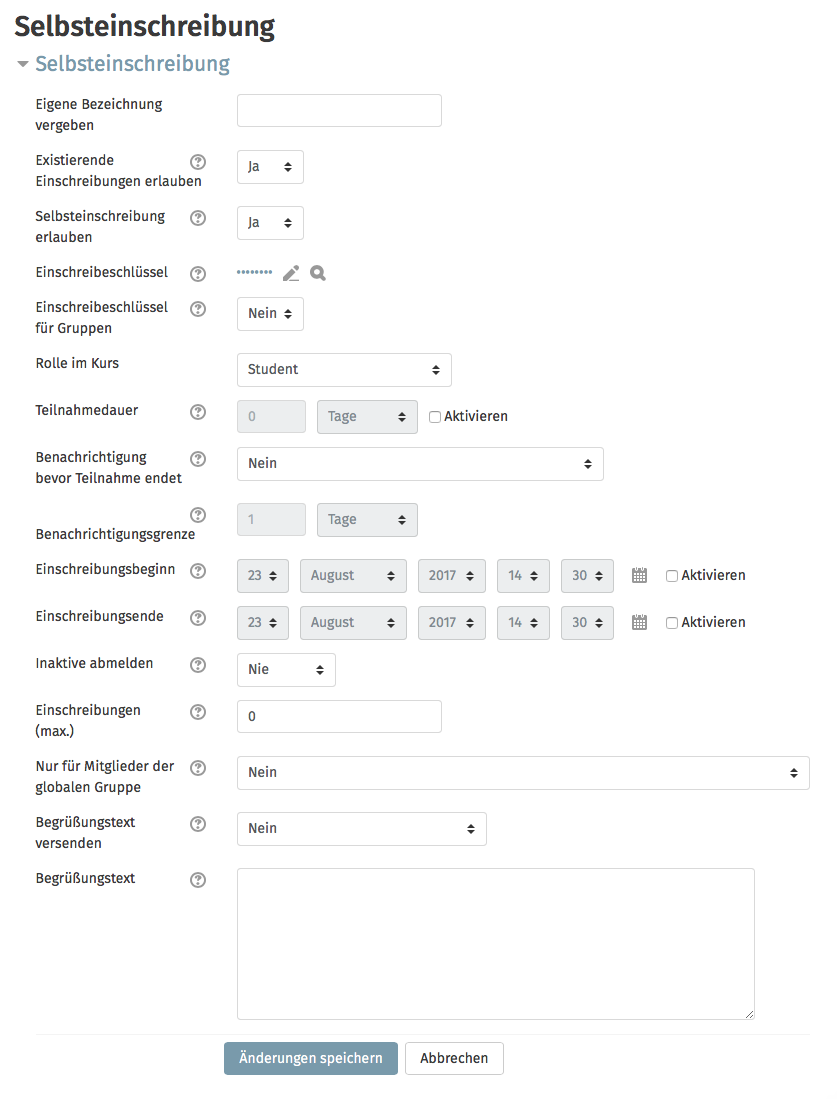Open the calendar picker for Einschreibungsende

click(x=639, y=622)
